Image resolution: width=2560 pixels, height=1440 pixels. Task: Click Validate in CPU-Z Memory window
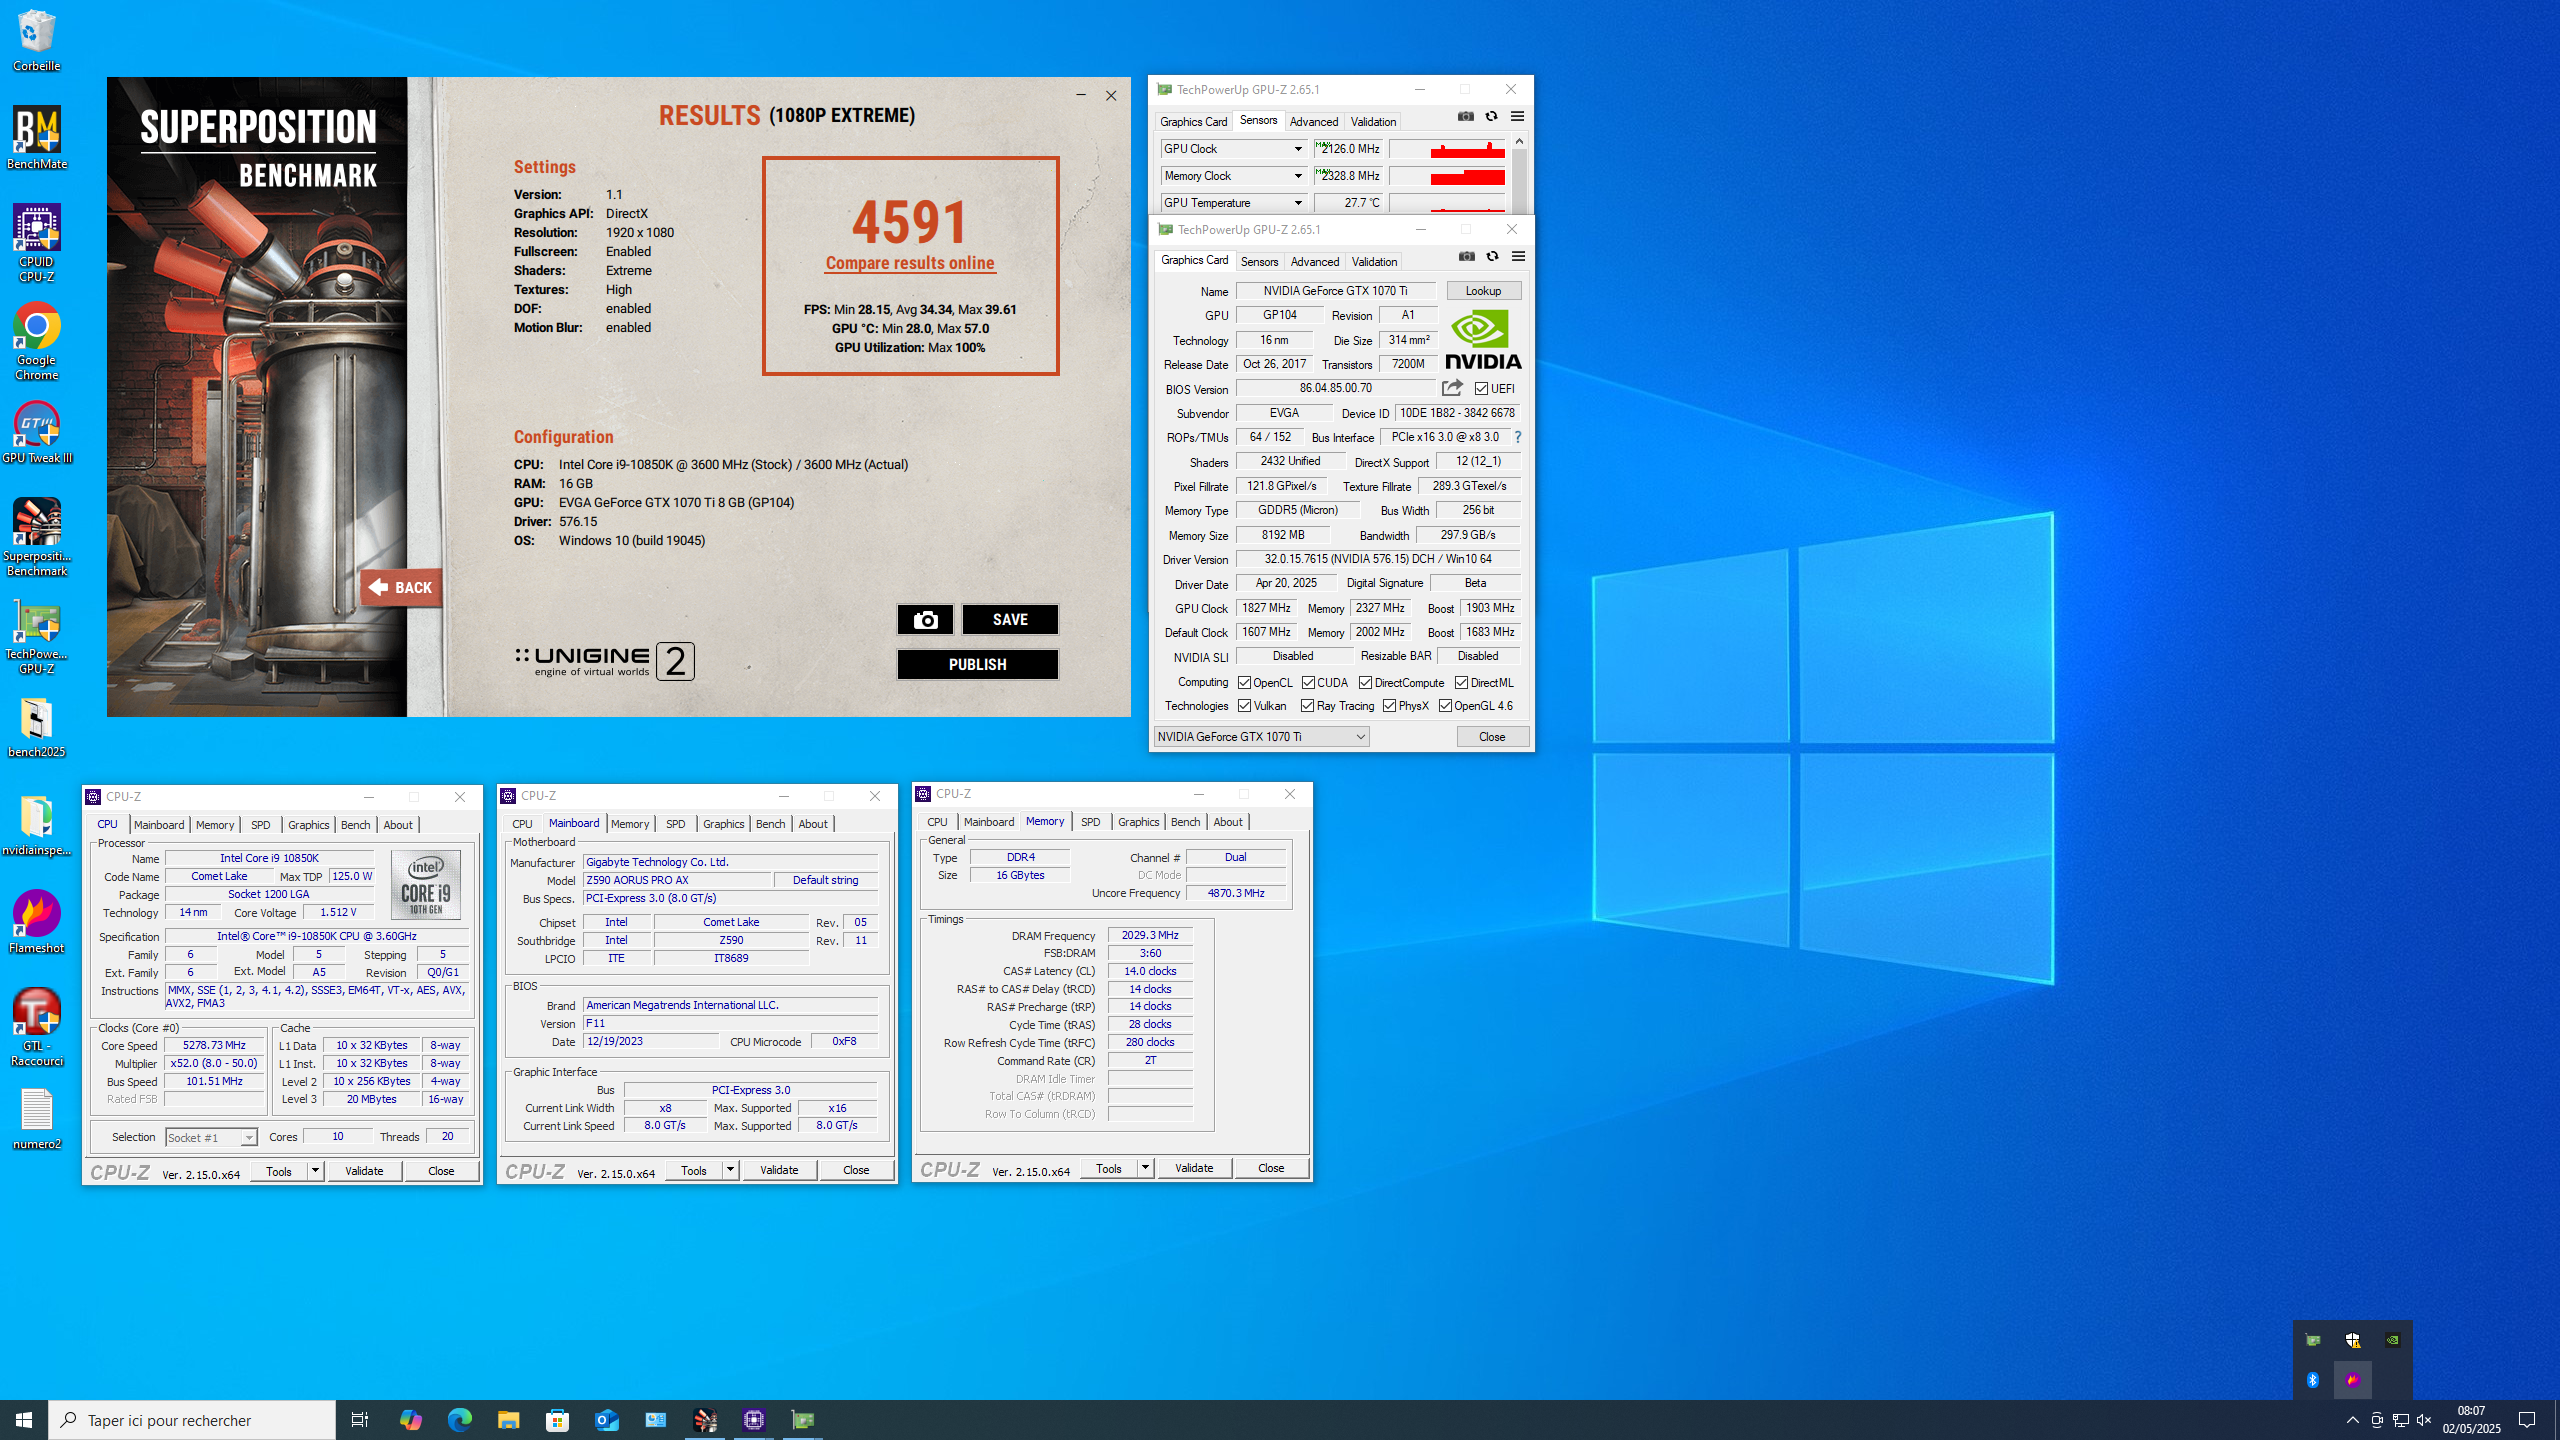click(1194, 1168)
